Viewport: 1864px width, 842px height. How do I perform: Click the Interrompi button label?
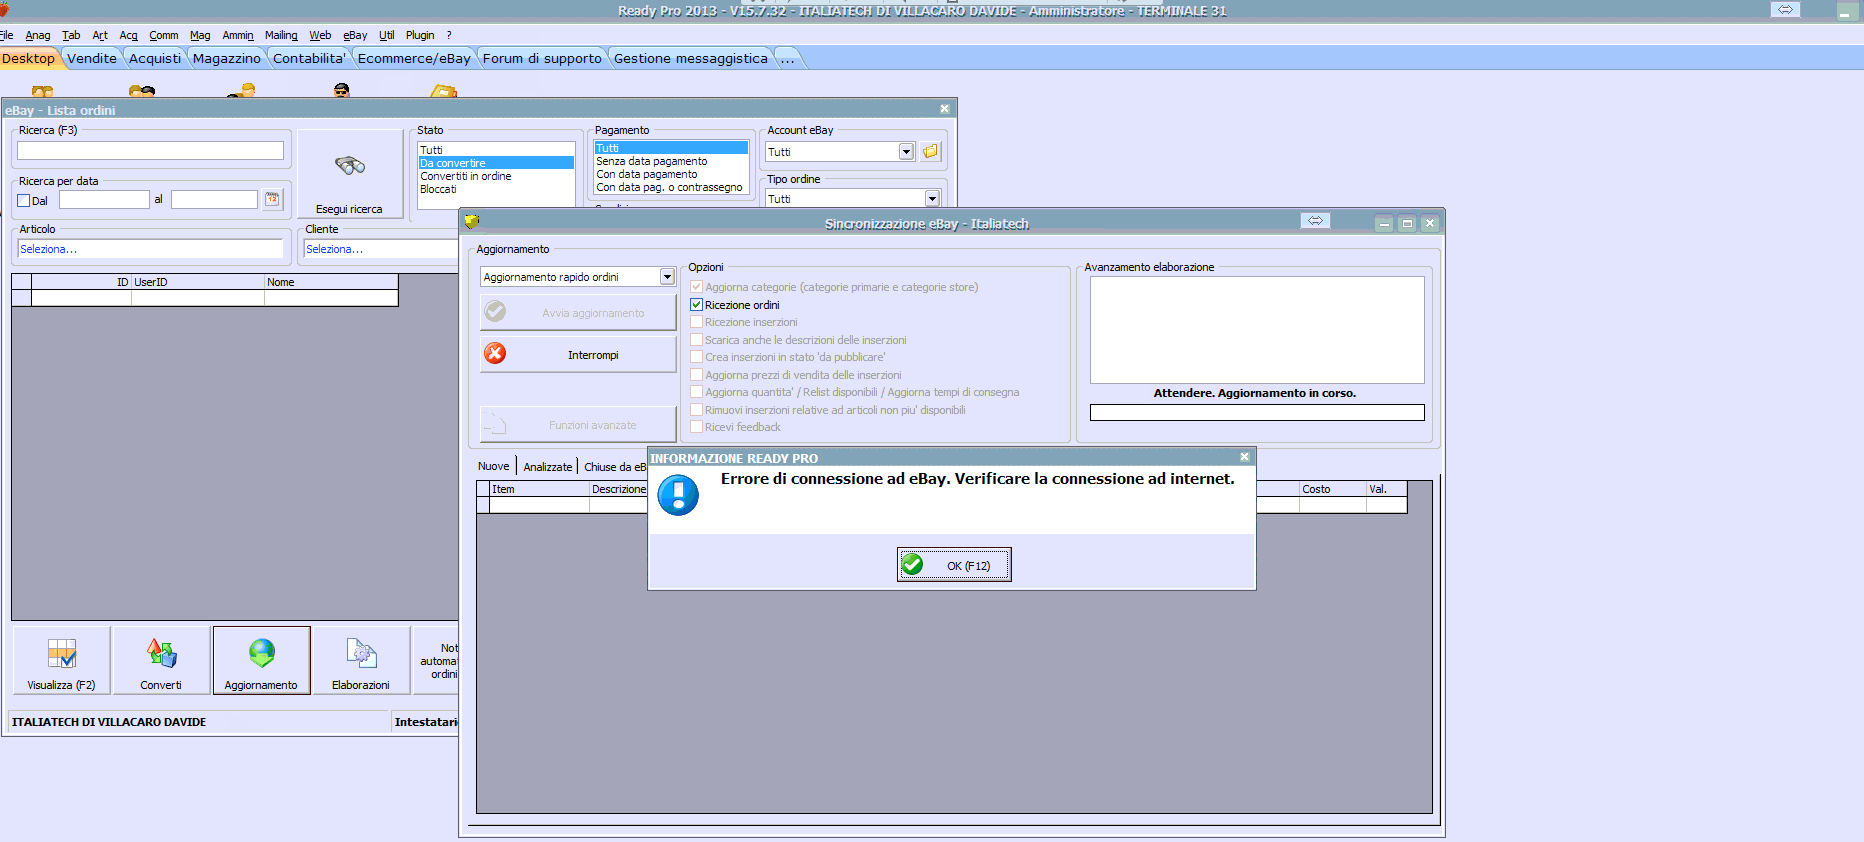593,355
